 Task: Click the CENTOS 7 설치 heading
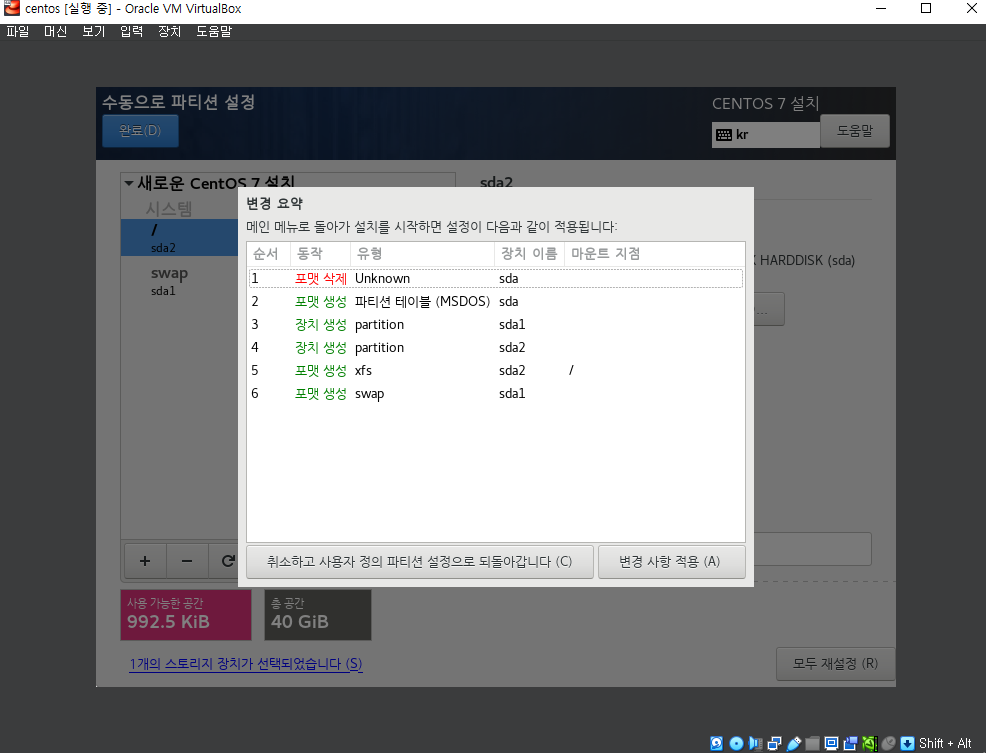pos(765,103)
